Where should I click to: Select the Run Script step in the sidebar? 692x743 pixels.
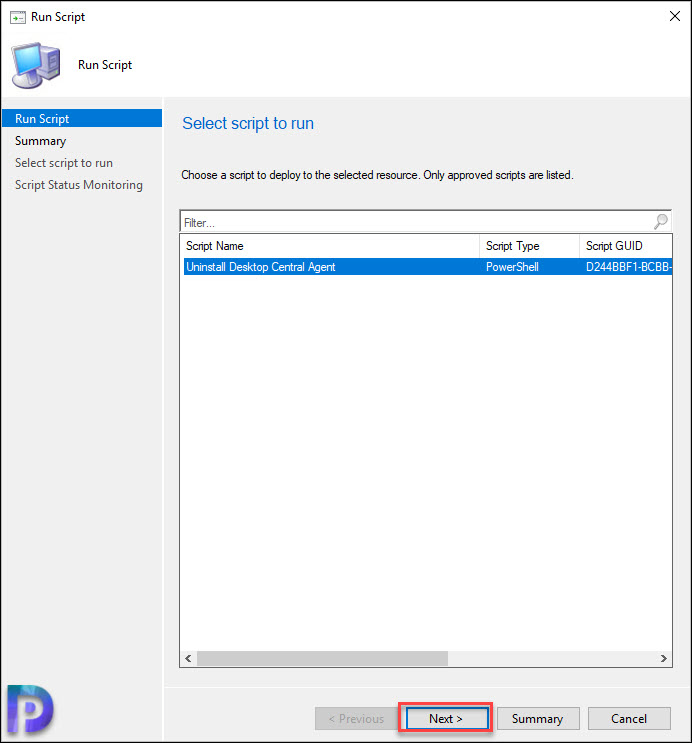coord(82,118)
